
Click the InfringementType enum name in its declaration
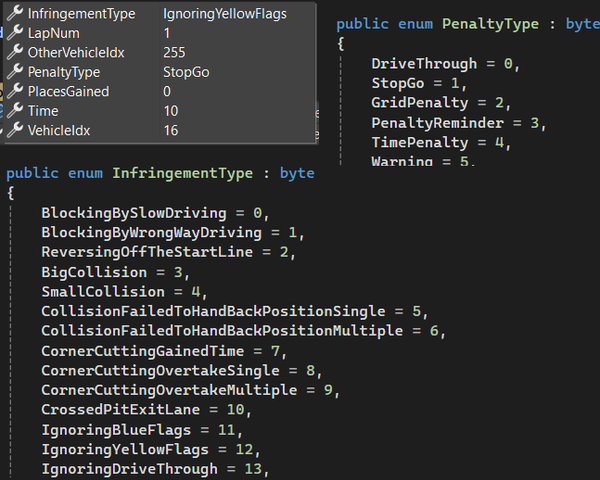182,173
